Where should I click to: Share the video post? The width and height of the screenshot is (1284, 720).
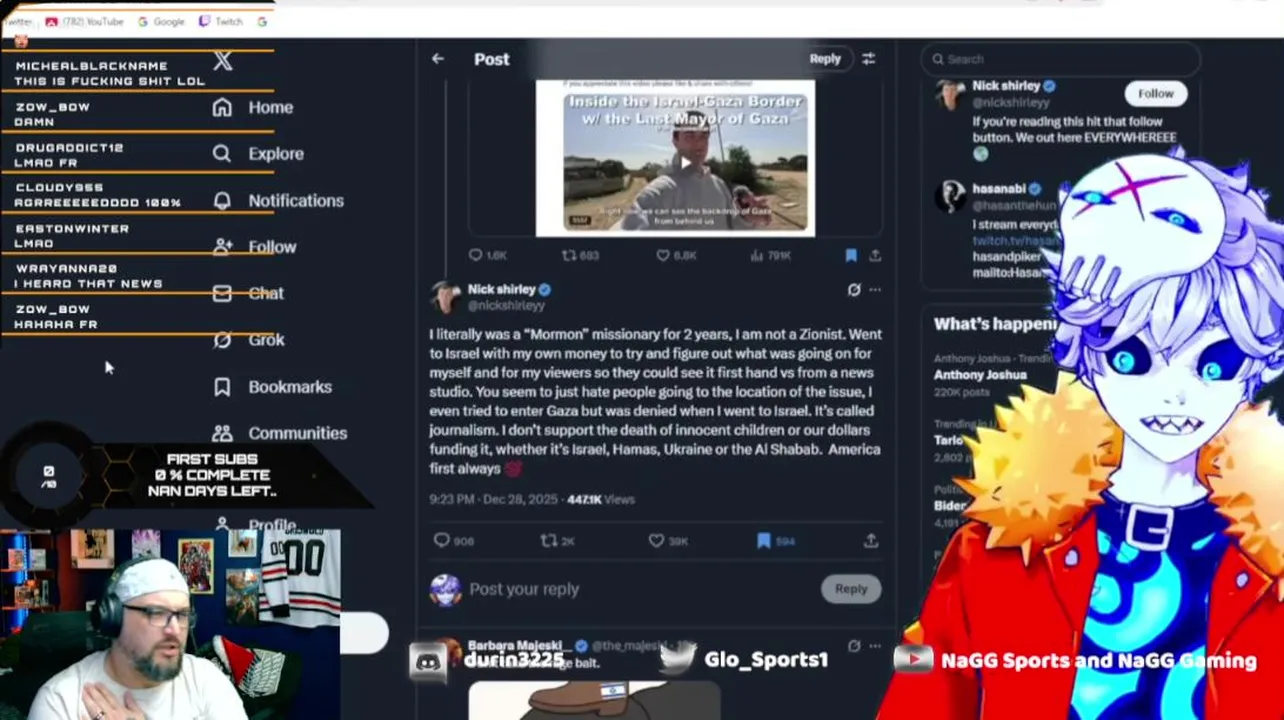[875, 256]
